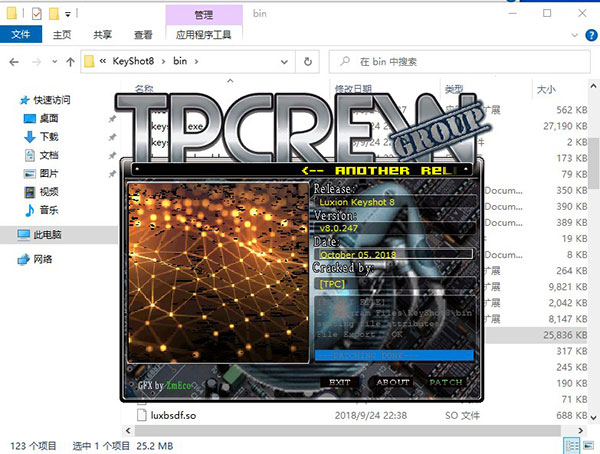Viewport: 600px width, 454px height.
Task: Click KeyShot8 in the address path
Action: coord(133,61)
